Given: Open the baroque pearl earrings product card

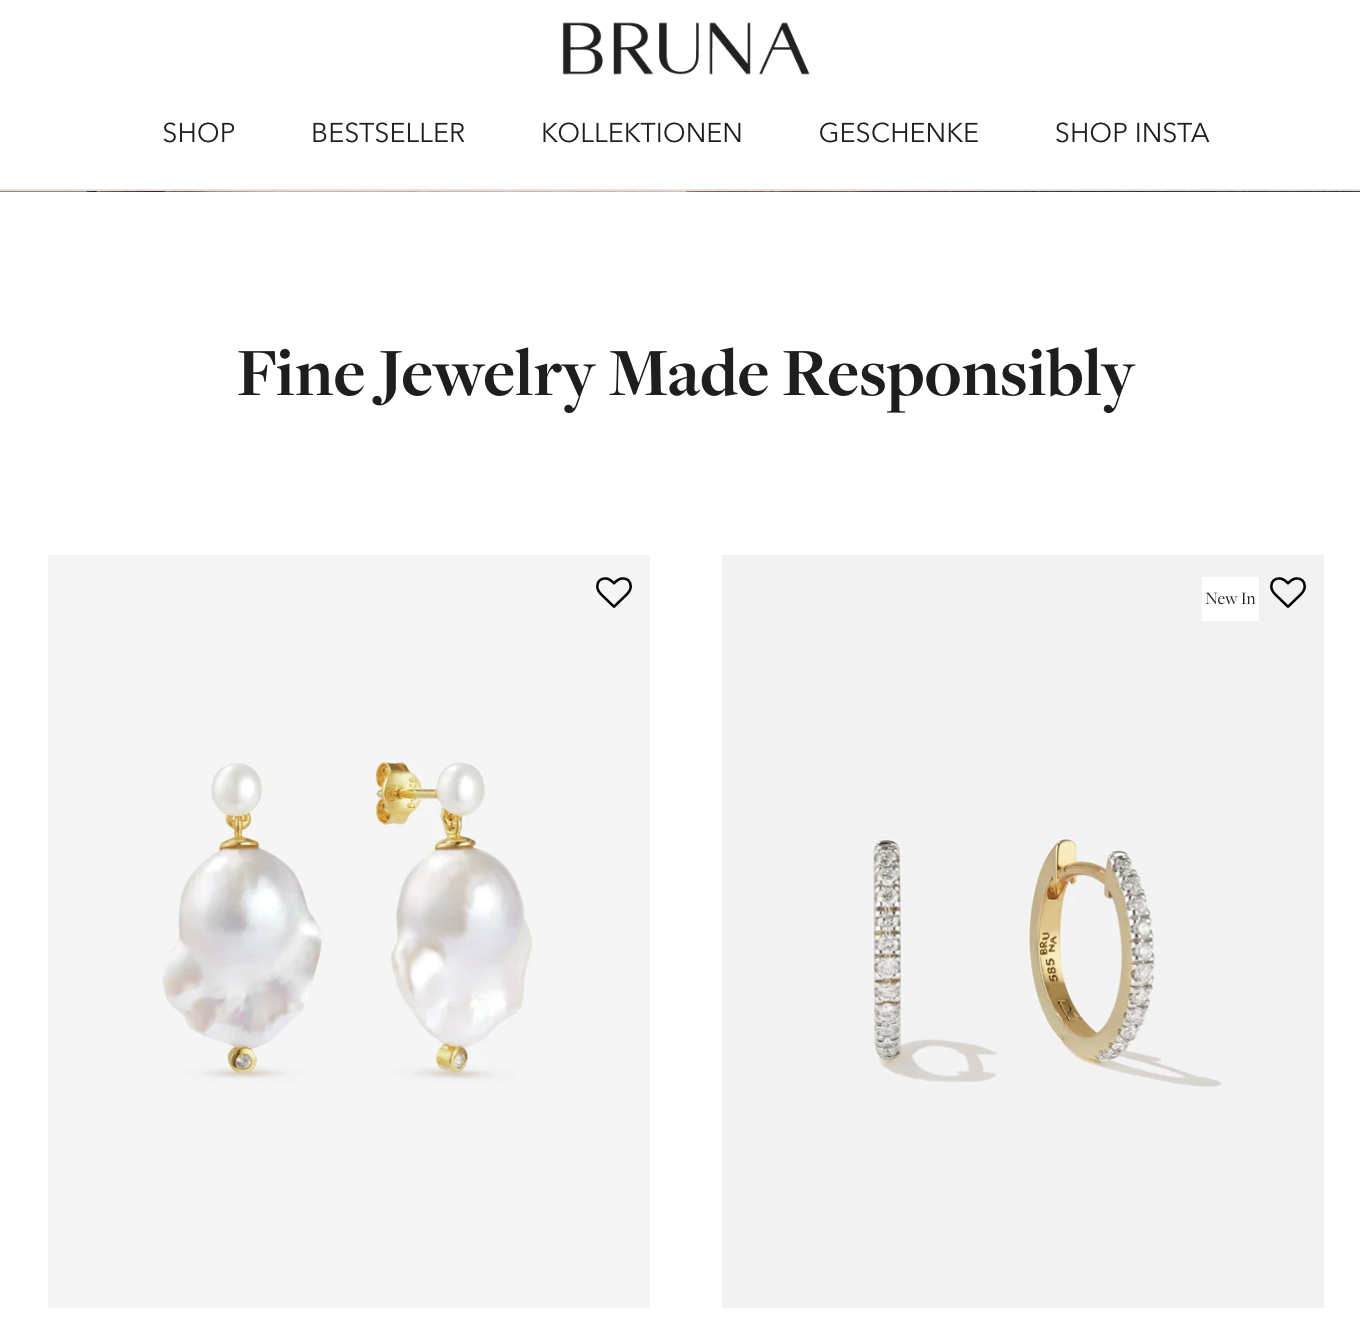Looking at the screenshot, I should (x=349, y=931).
